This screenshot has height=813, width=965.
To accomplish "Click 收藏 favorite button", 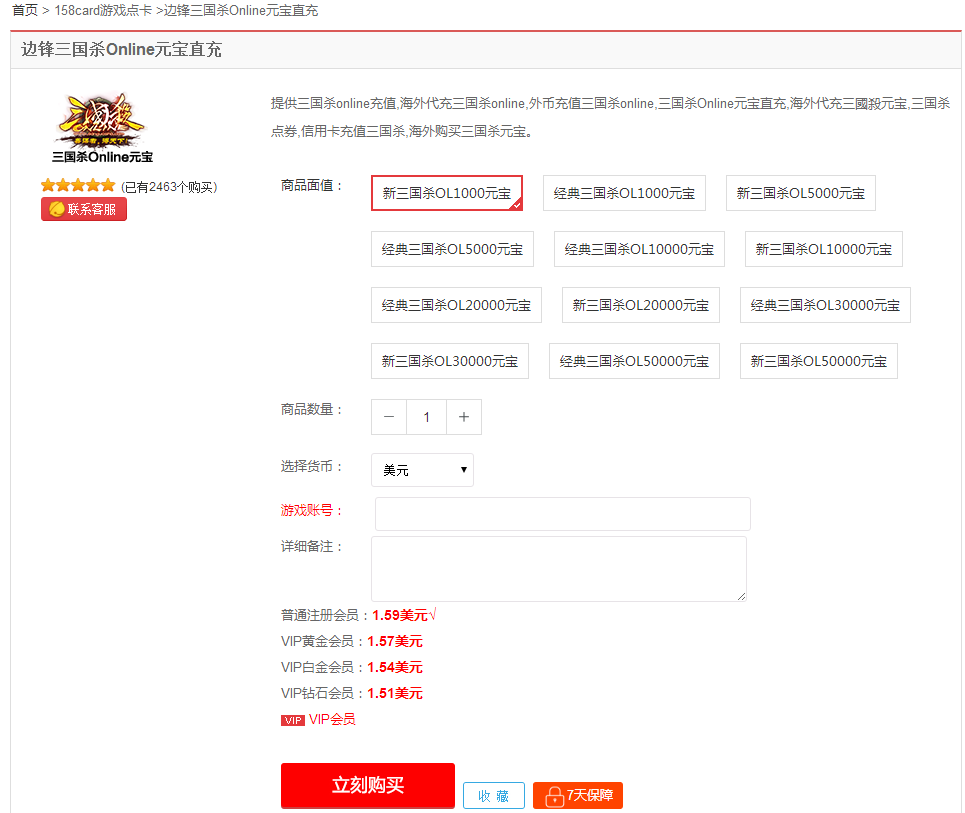I will click(494, 796).
